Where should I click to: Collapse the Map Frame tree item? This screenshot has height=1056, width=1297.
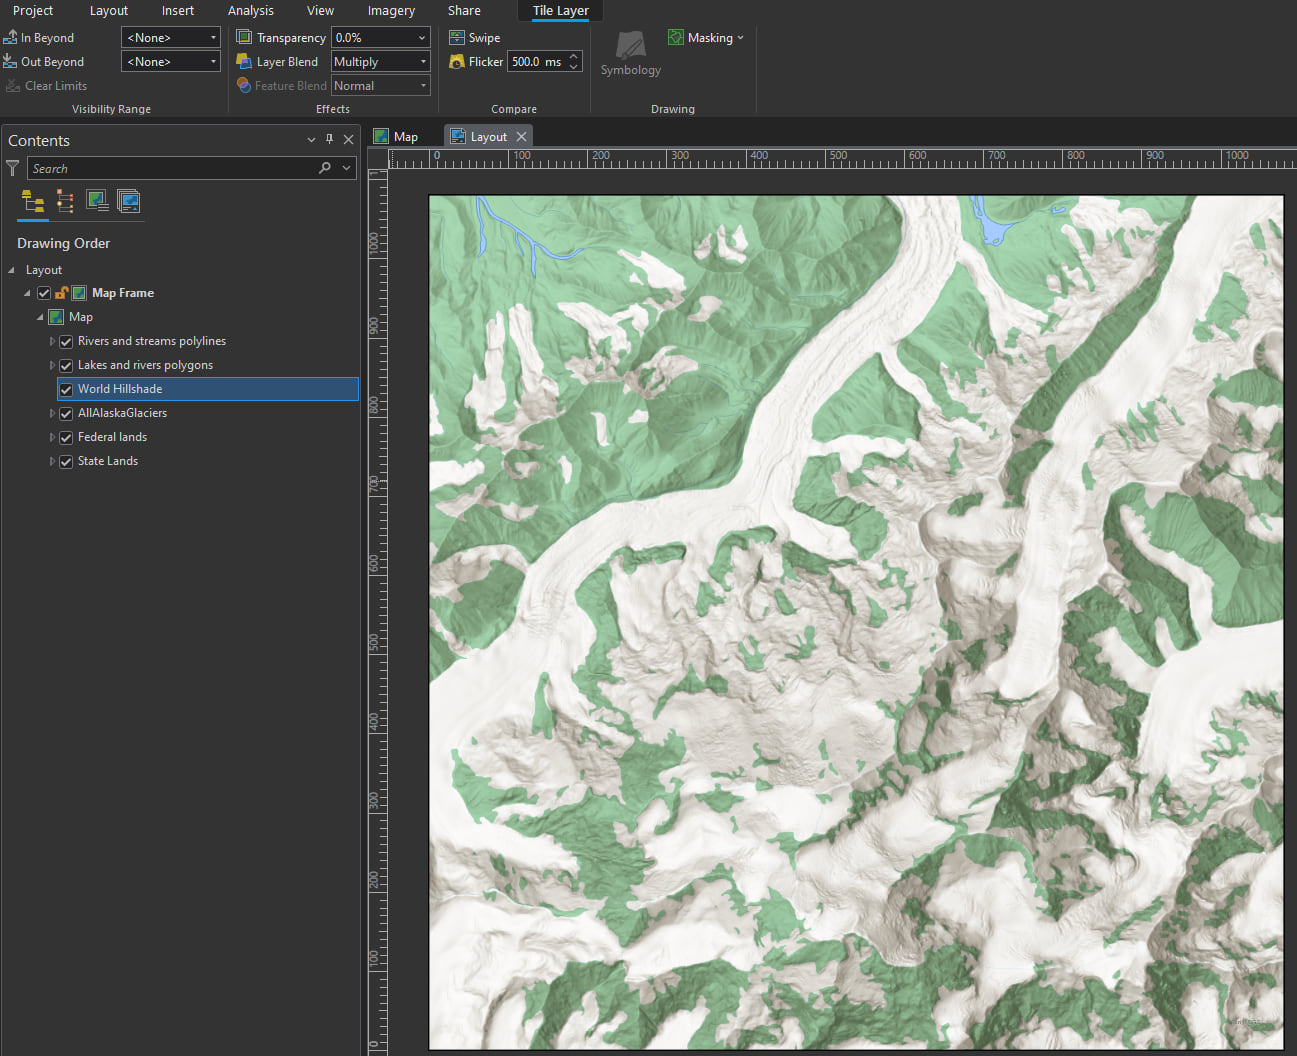point(27,293)
